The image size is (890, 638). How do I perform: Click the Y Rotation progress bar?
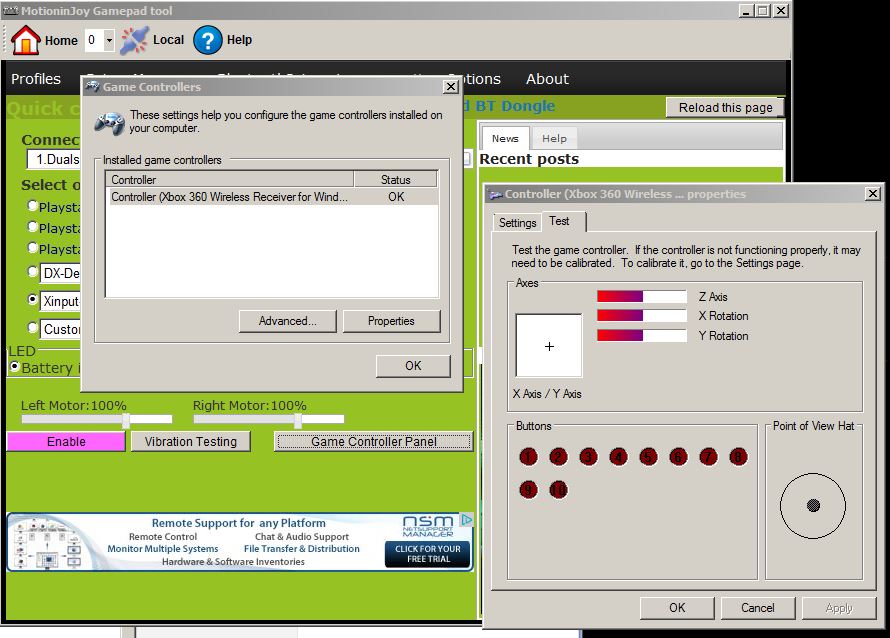(x=642, y=335)
